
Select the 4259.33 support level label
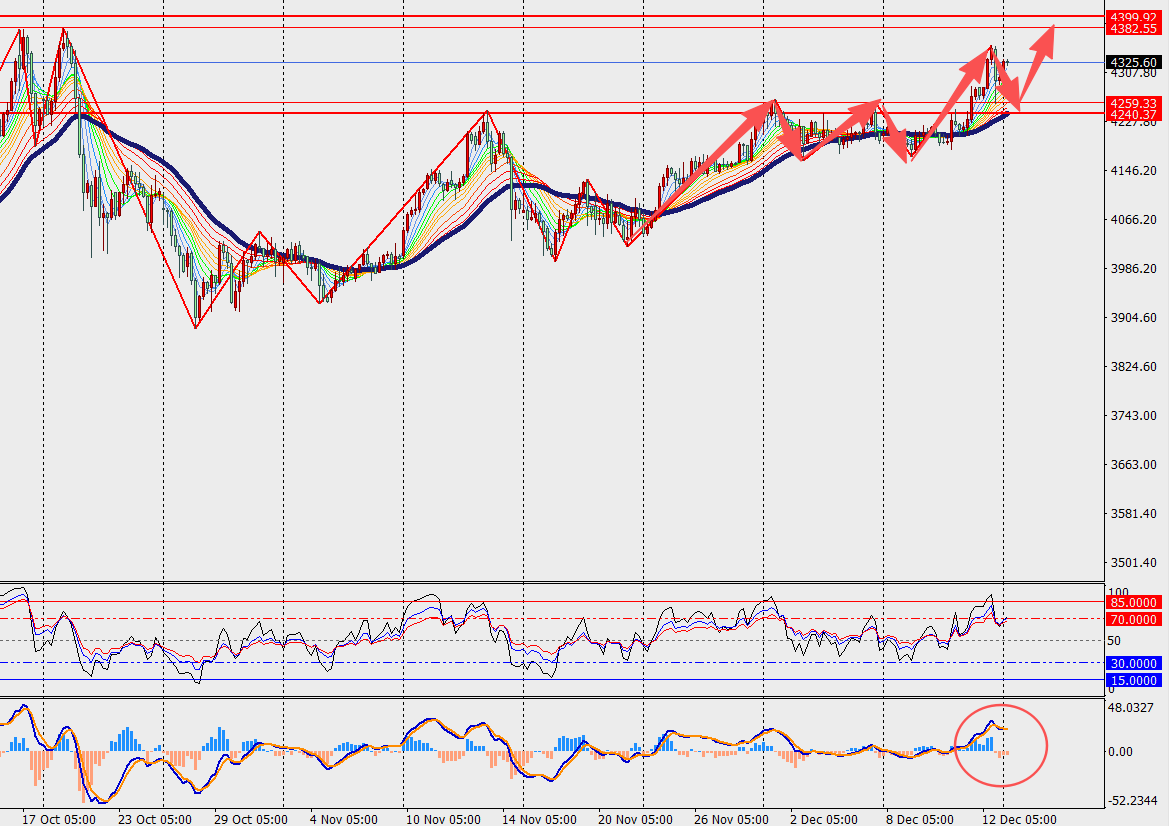1133,103
